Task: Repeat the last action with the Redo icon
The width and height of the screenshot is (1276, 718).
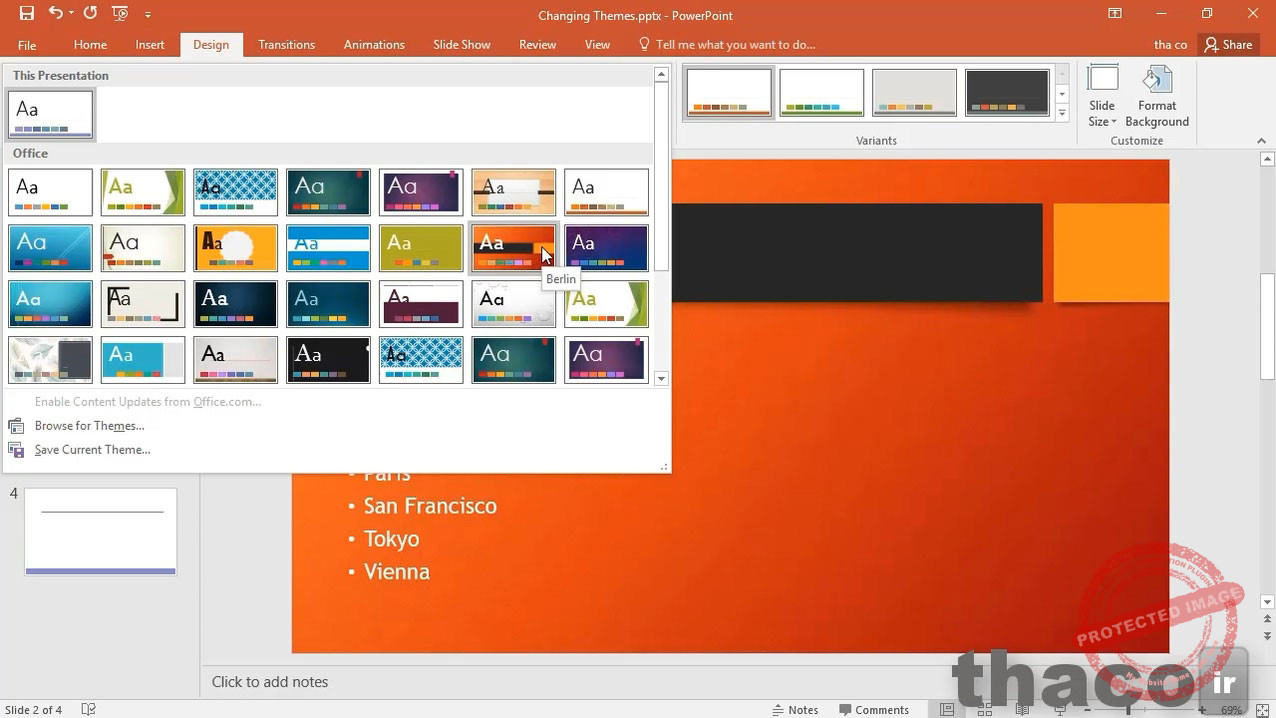Action: [x=90, y=14]
